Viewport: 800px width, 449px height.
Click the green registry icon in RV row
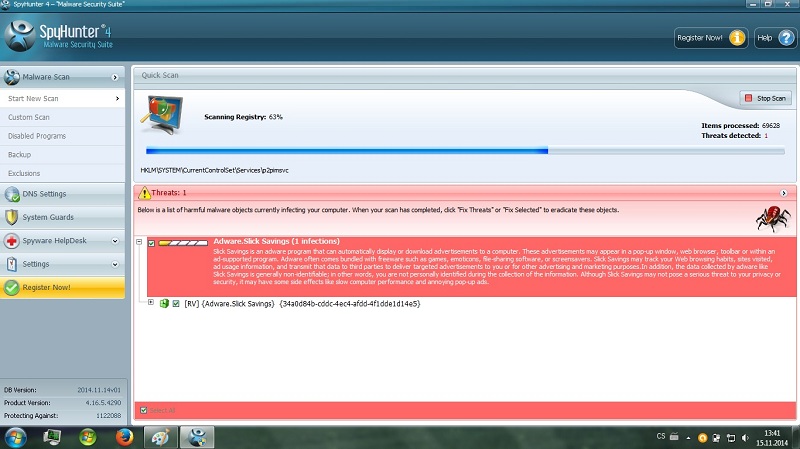[164, 304]
